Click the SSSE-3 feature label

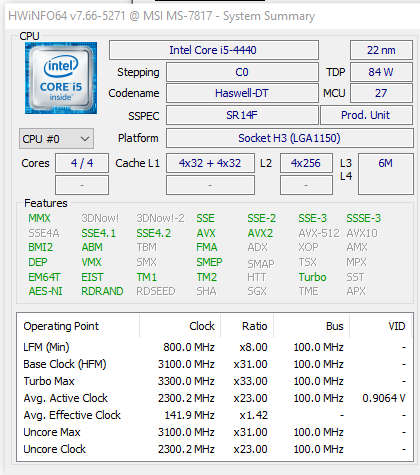pyautogui.click(x=363, y=218)
